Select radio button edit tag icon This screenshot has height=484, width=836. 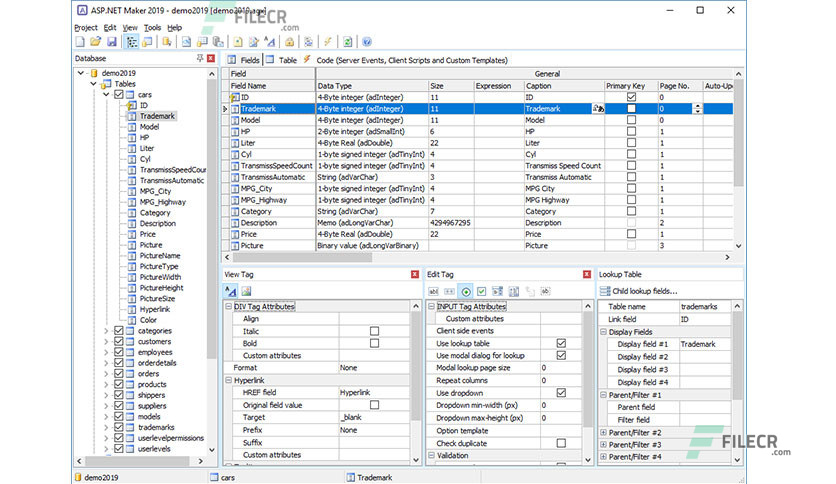point(466,291)
